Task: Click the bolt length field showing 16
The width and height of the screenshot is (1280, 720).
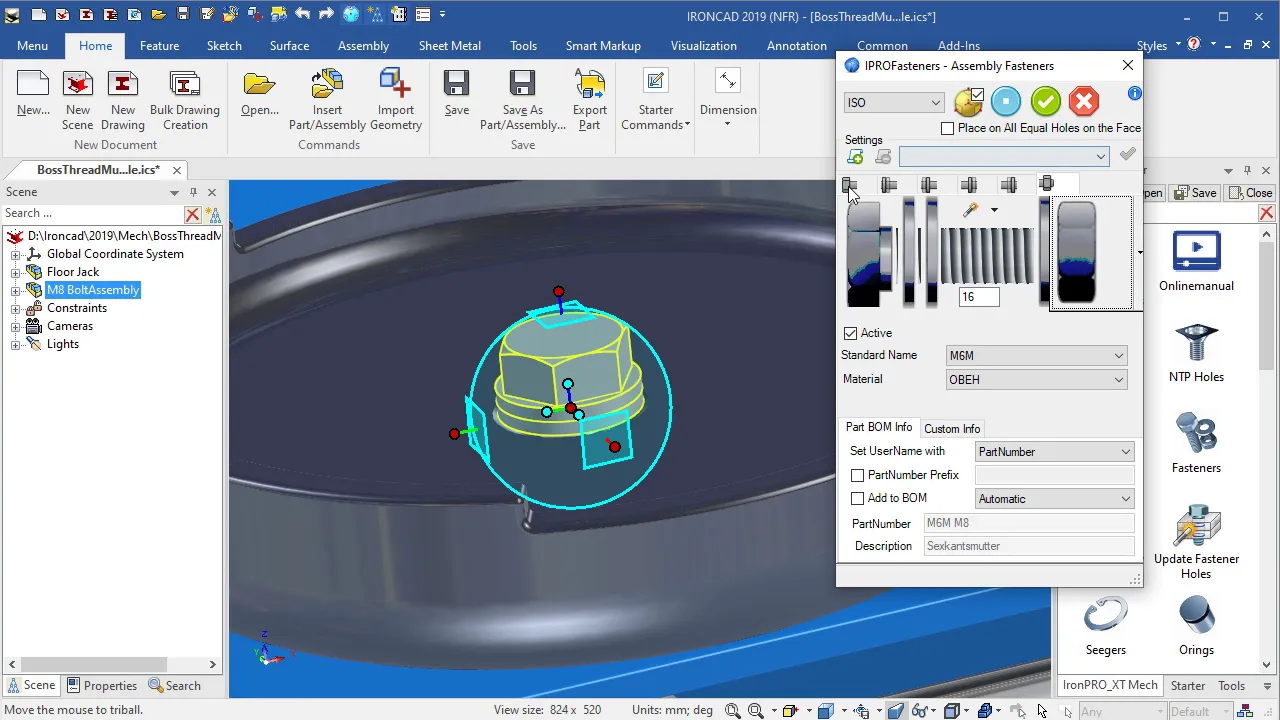Action: 979,297
